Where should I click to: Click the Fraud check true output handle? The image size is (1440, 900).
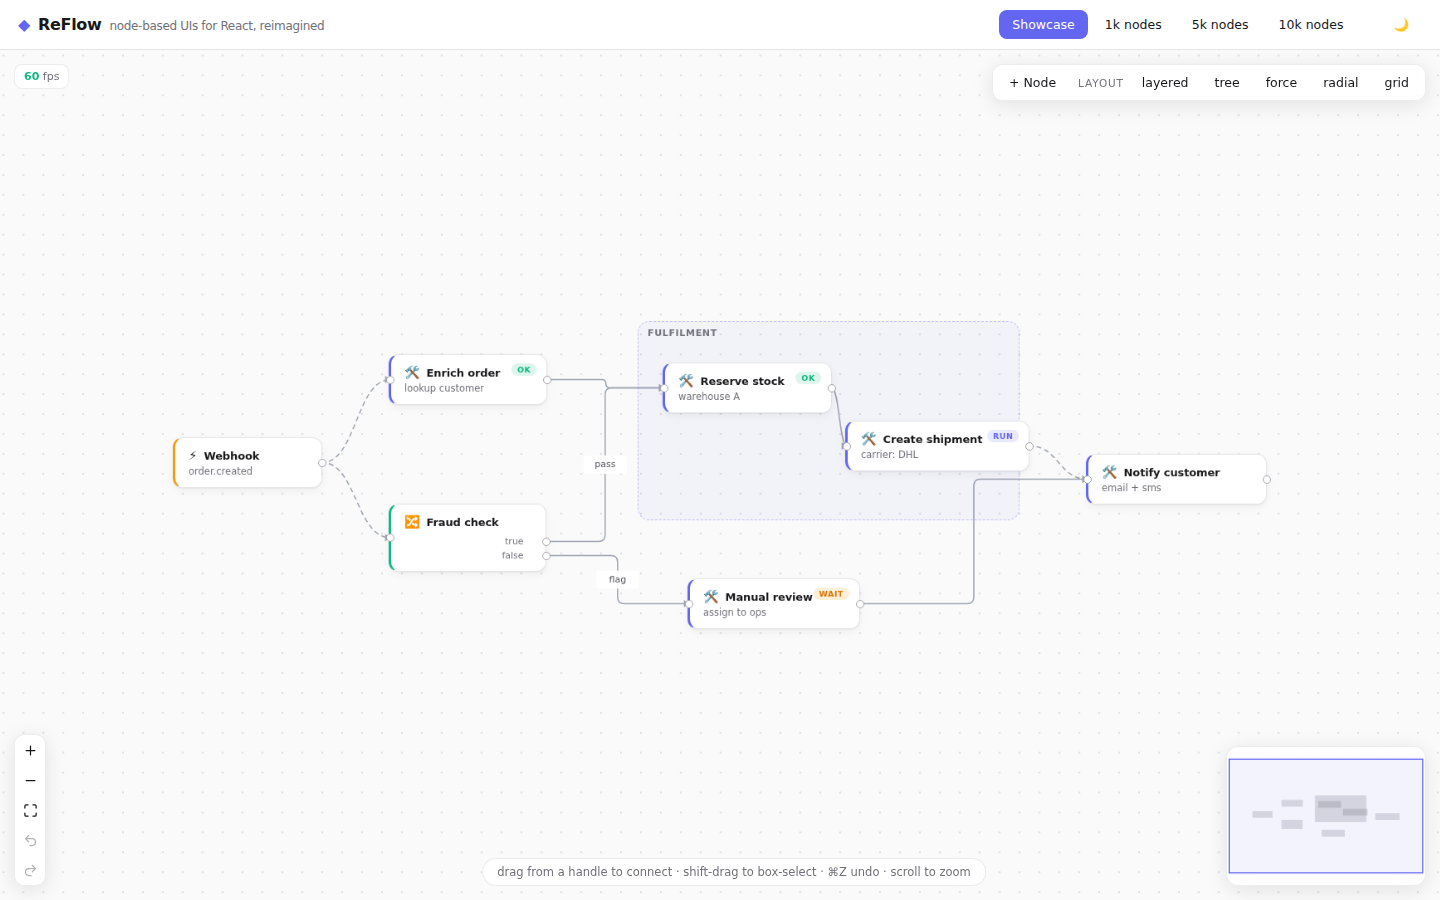(x=546, y=542)
